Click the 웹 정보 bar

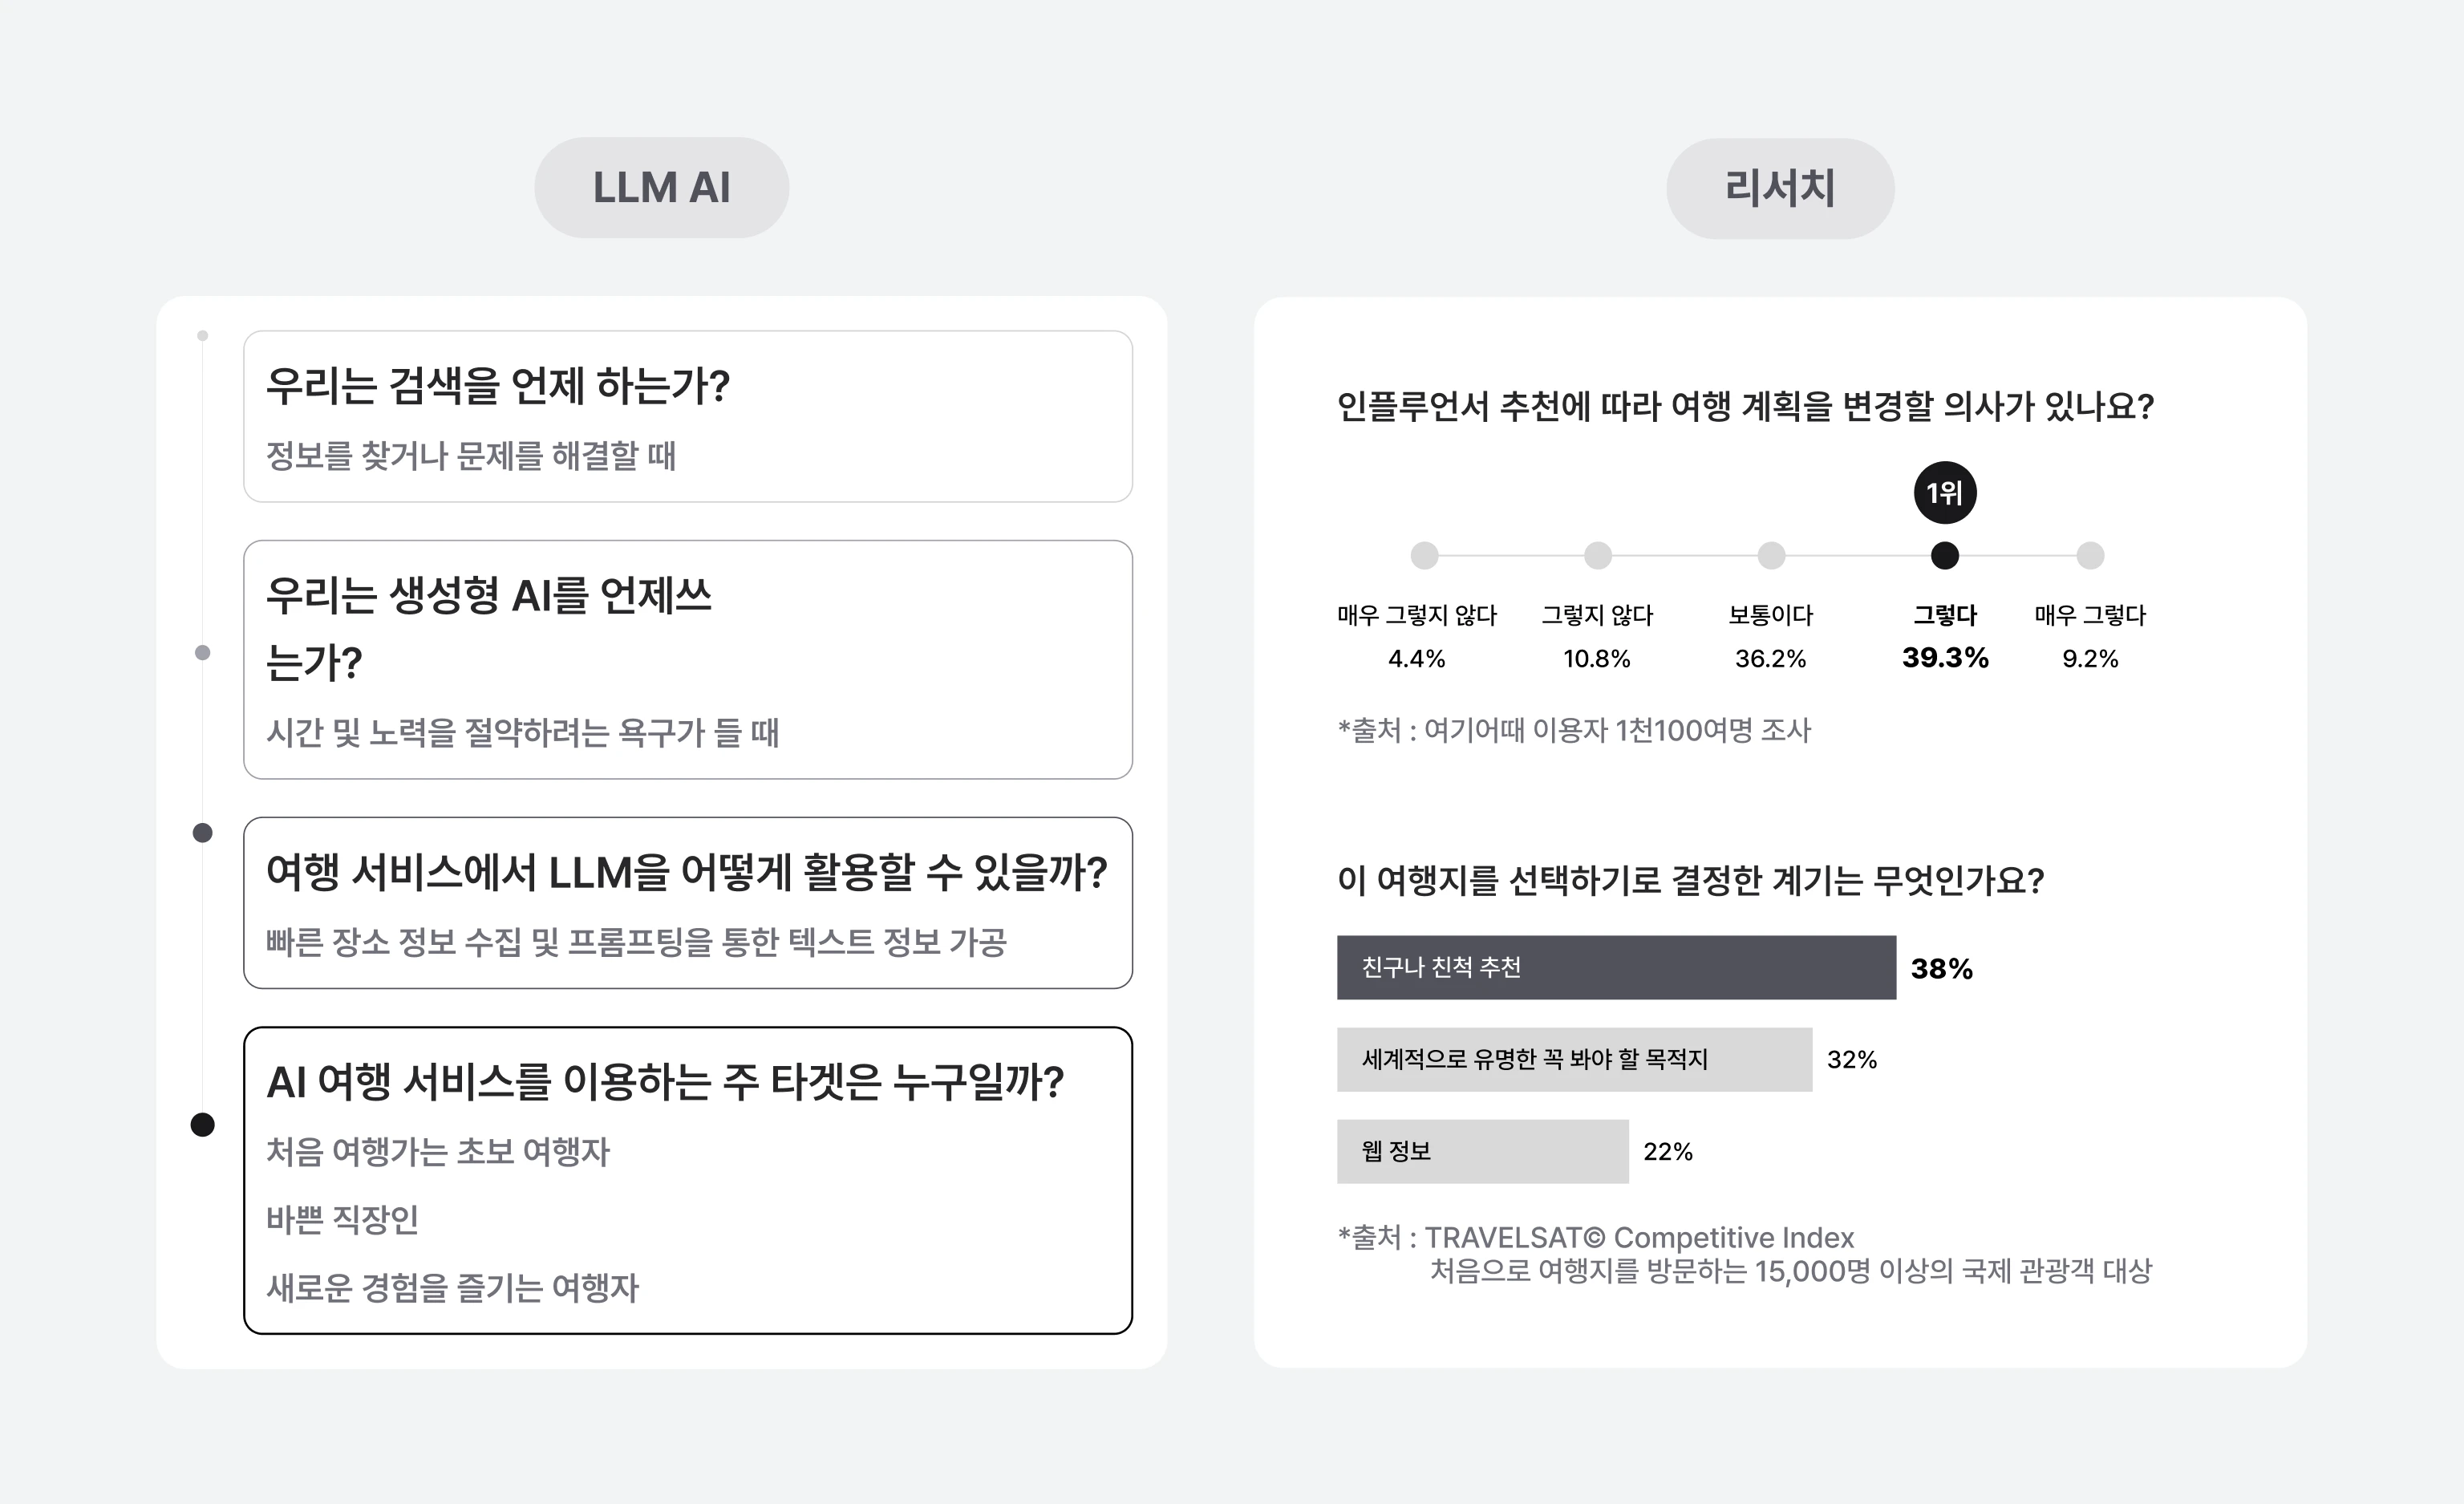pyautogui.click(x=1483, y=1151)
